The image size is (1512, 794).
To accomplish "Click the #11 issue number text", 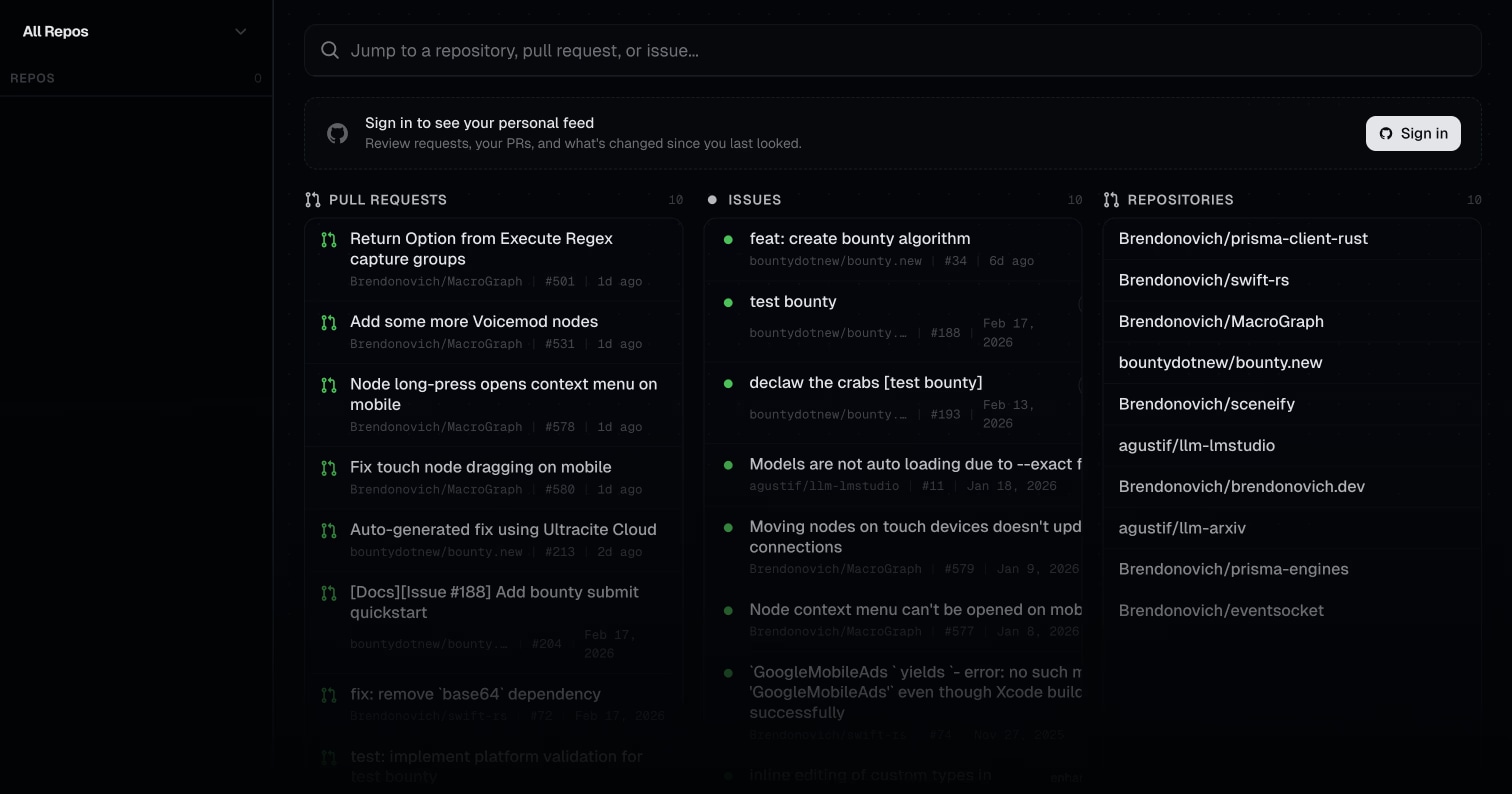I will point(933,486).
